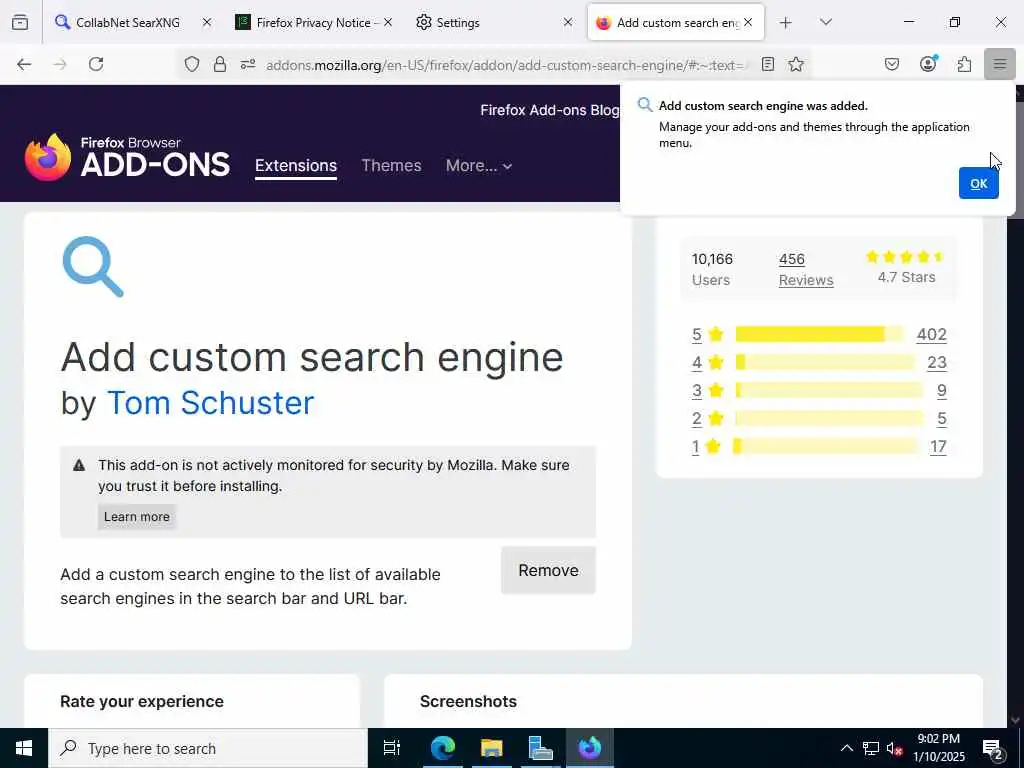Screen dimensions: 1024x768
Task: Switch to Settings tab
Action: [457, 22]
